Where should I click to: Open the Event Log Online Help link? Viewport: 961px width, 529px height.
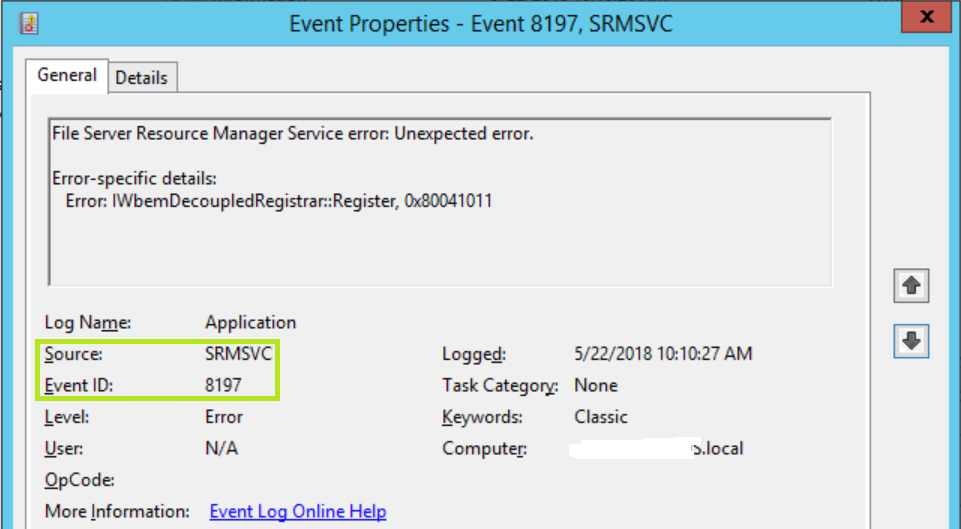297,511
